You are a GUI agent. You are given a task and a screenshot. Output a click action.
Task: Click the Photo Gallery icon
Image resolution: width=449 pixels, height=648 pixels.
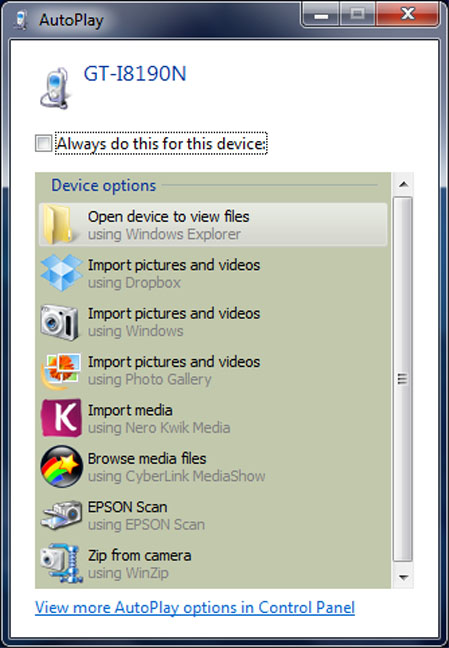click(x=61, y=371)
